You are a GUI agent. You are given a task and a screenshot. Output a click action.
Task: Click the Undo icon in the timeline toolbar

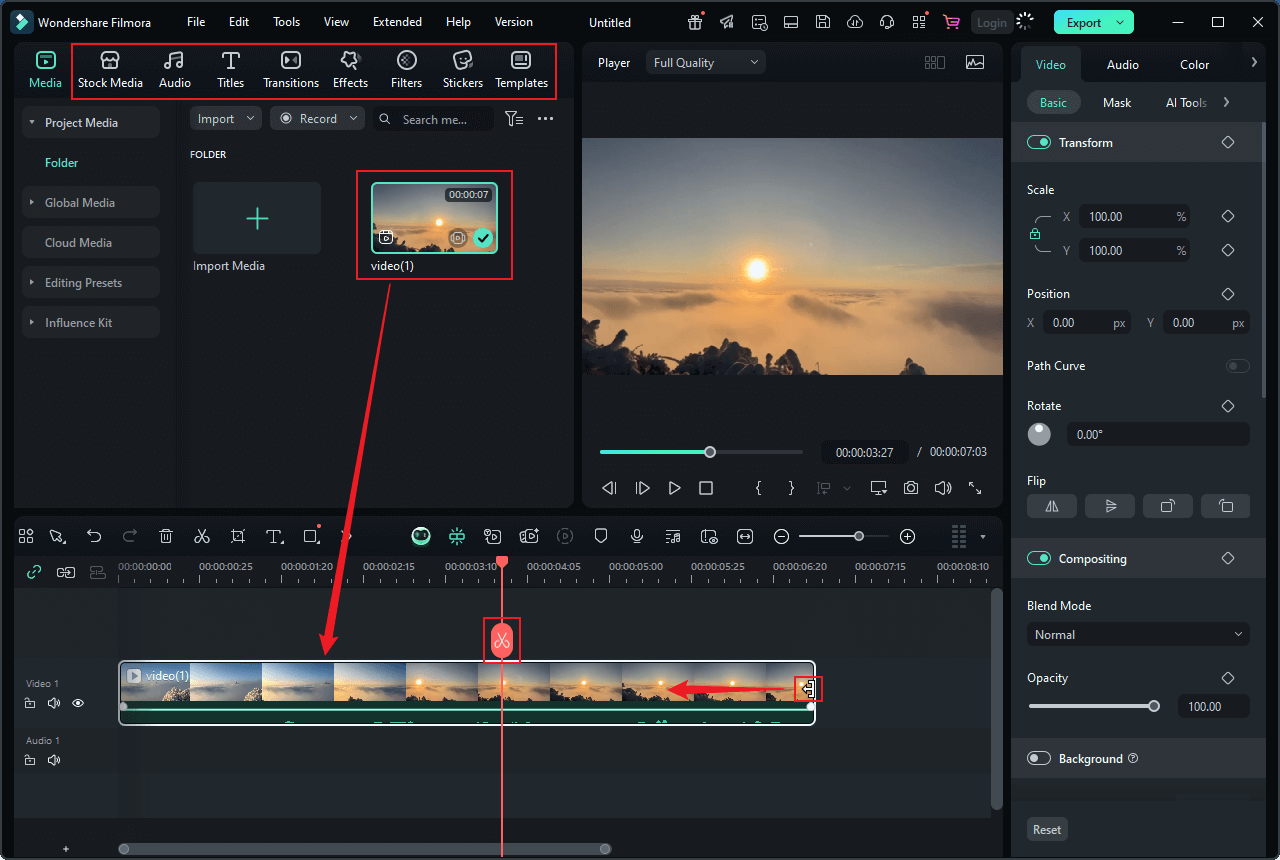tap(94, 536)
